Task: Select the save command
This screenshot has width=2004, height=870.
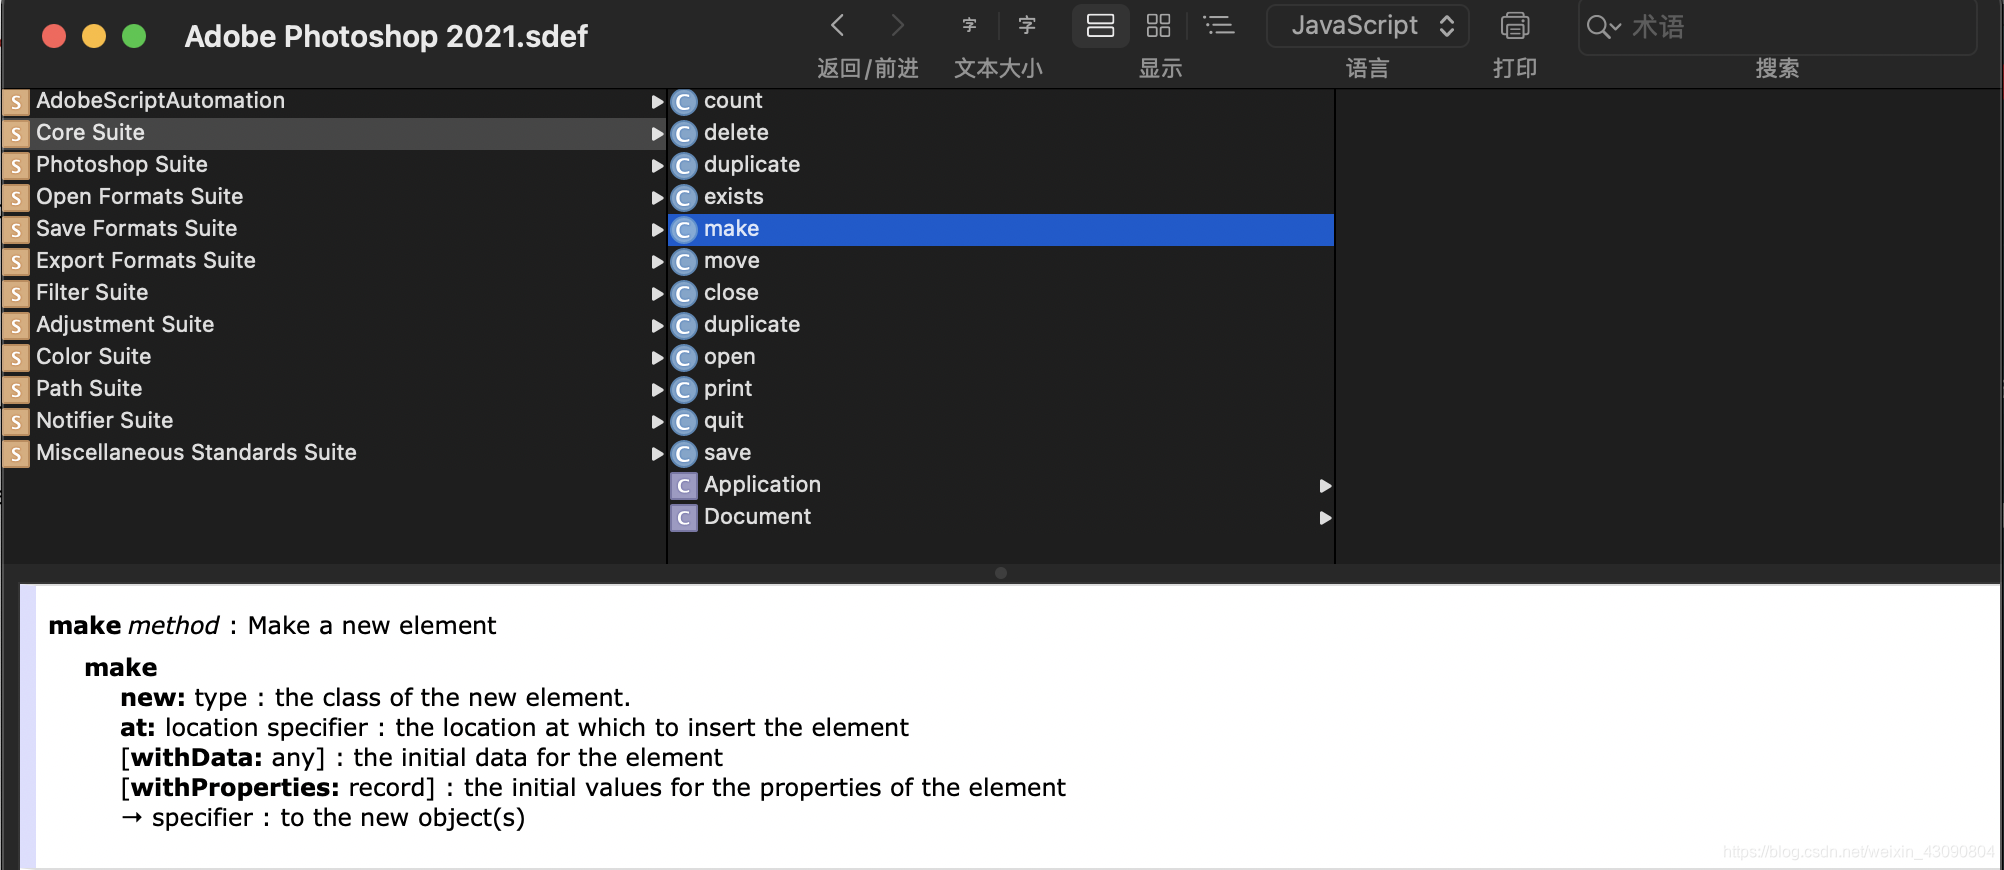Action: (x=1001, y=453)
